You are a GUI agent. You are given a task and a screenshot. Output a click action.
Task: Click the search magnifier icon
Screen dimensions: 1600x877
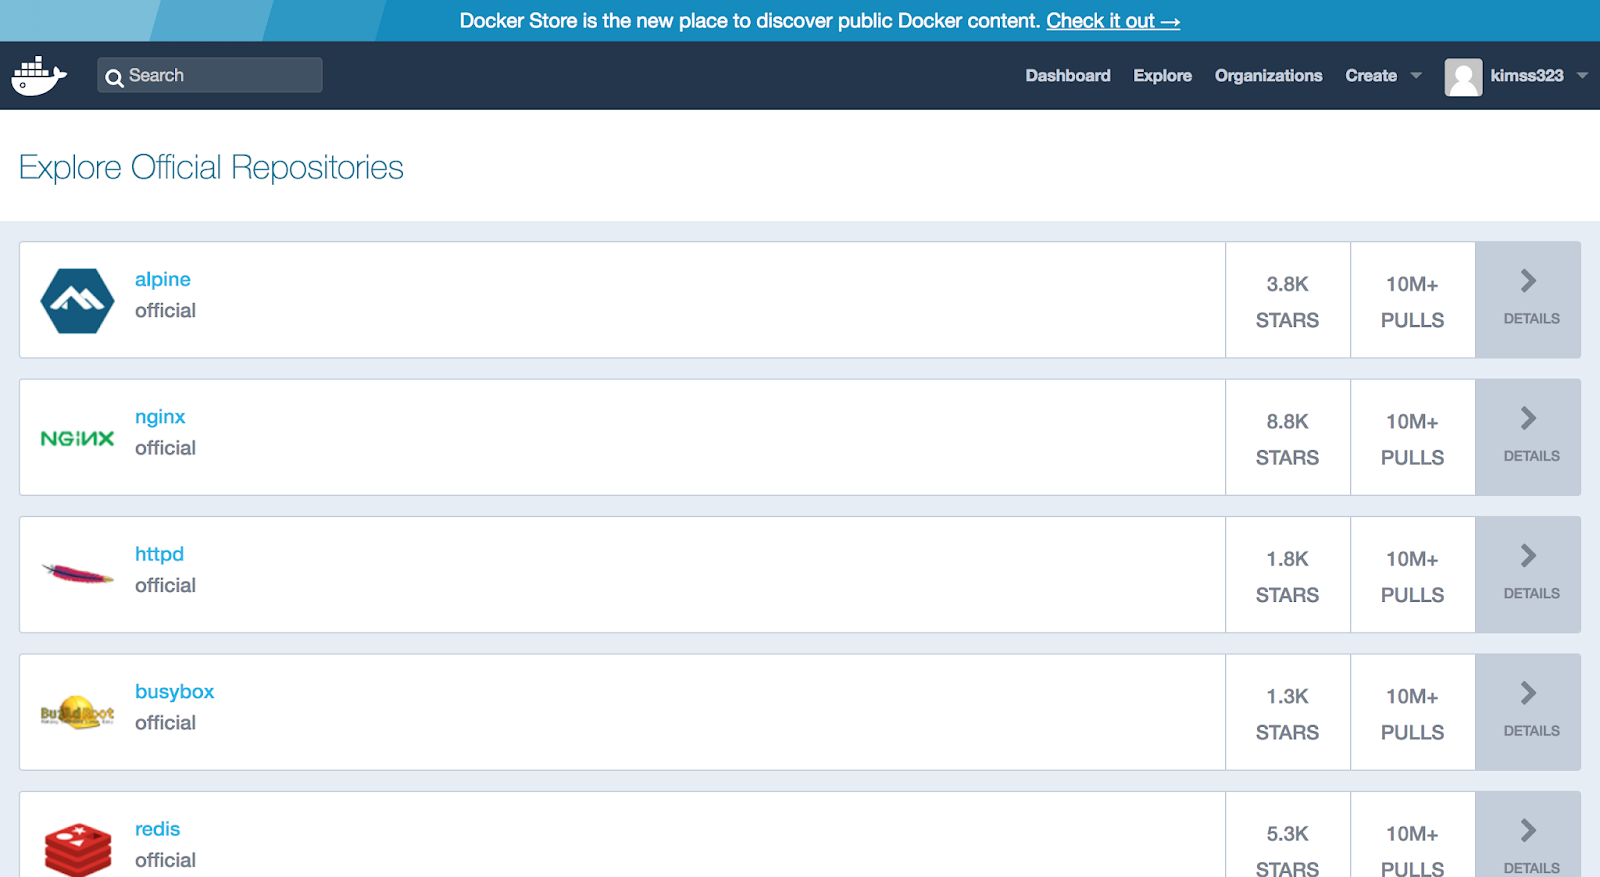pyautogui.click(x=114, y=77)
